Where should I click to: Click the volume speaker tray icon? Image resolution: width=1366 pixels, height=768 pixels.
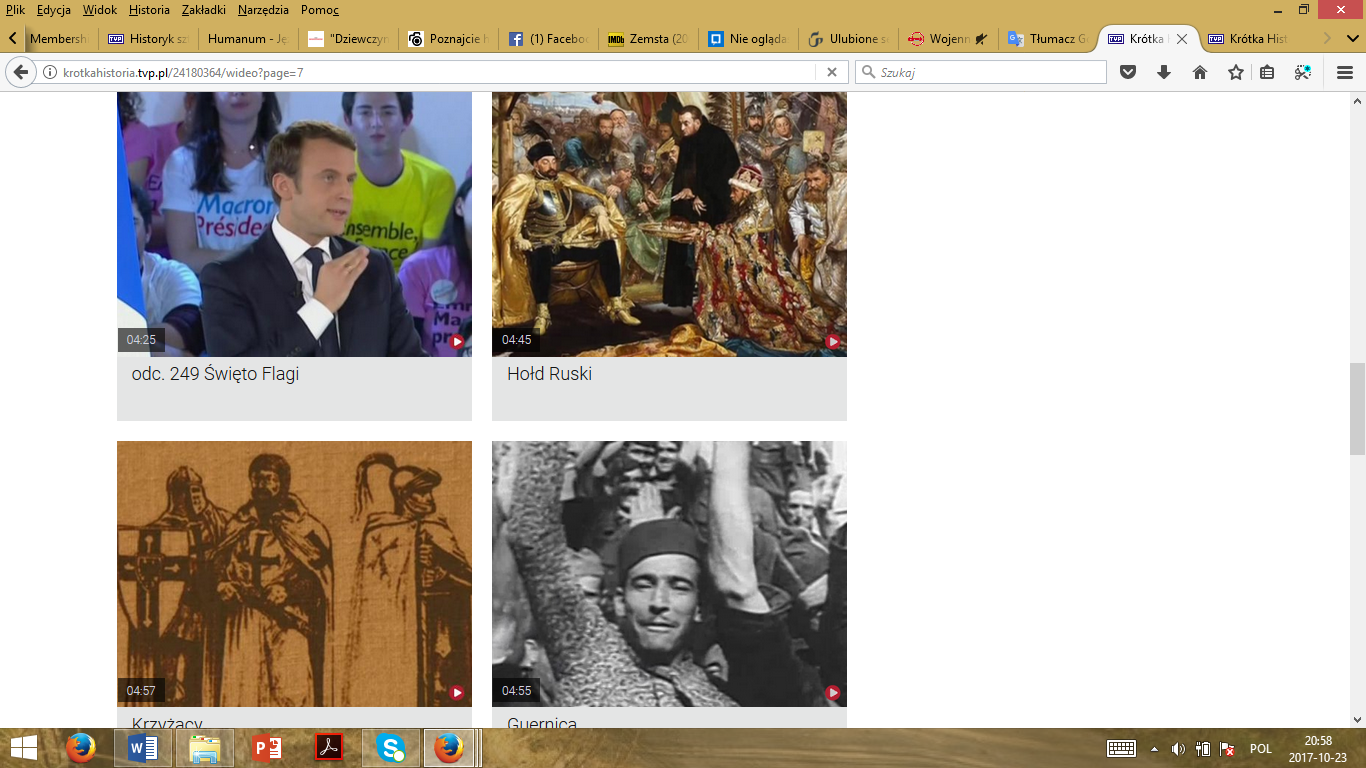coord(1178,749)
